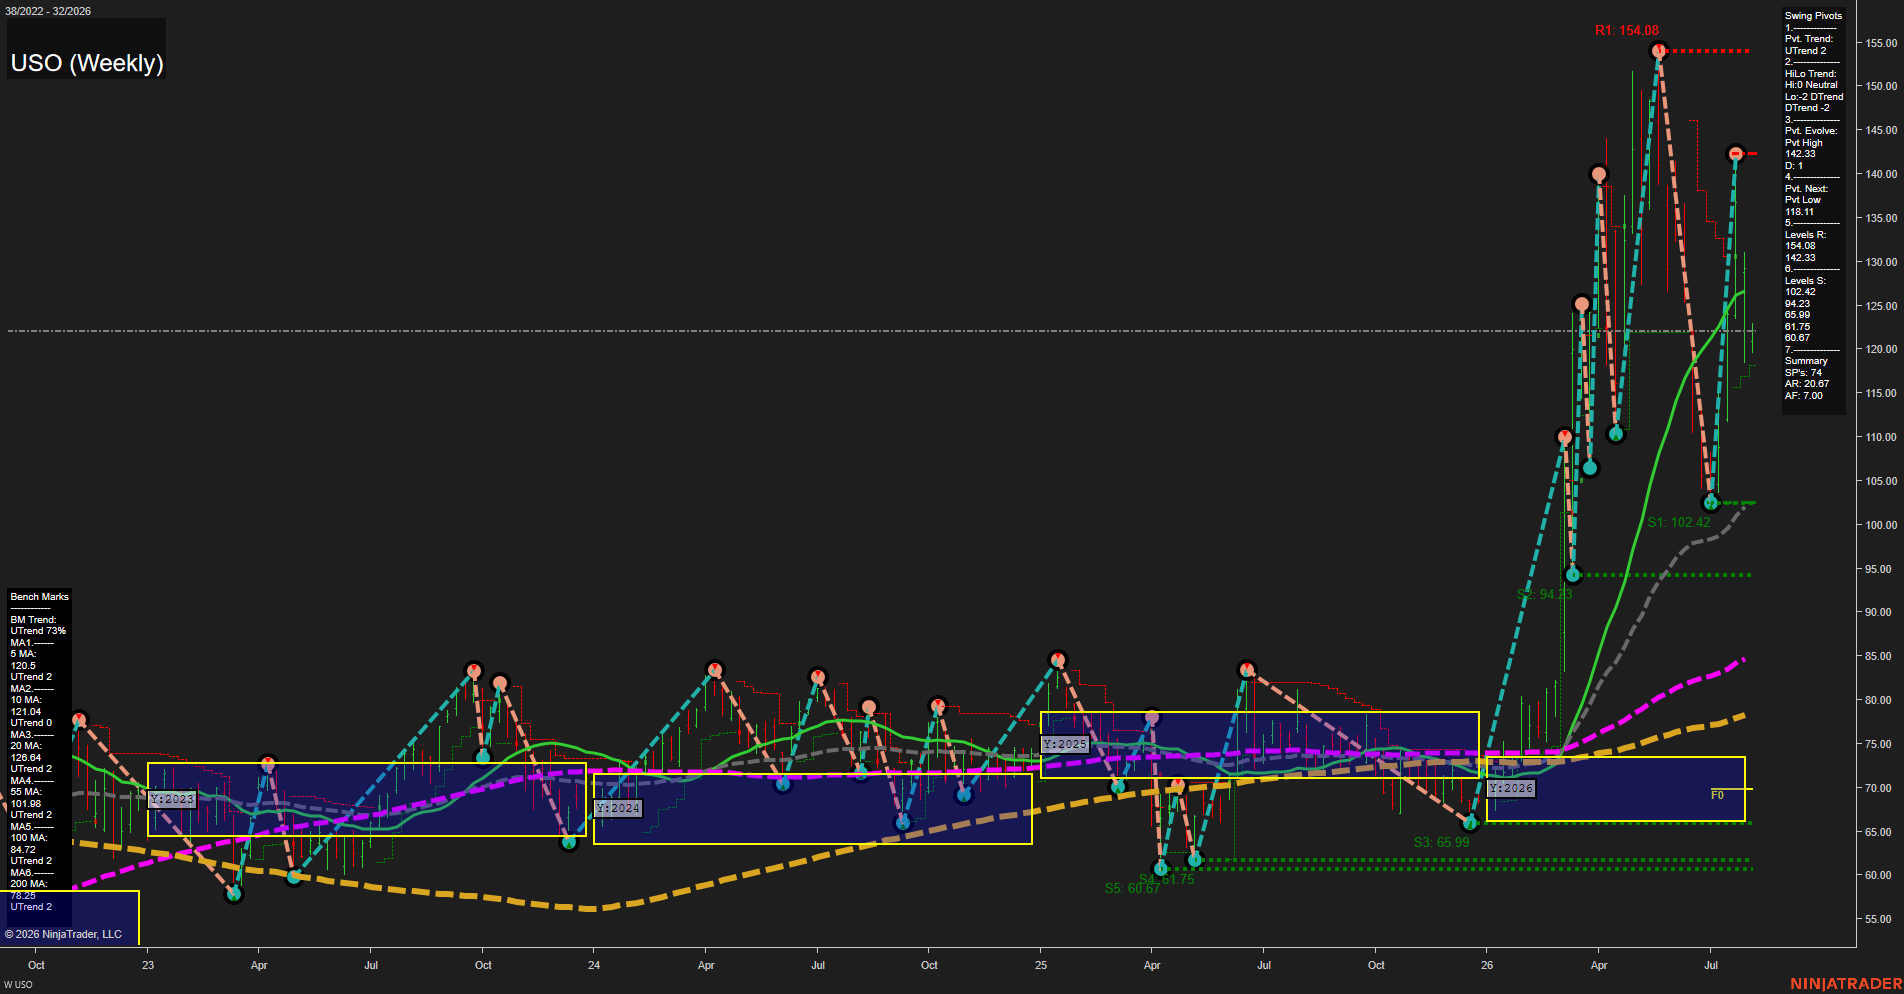Click the 5 MA: label in Bench Marks
The height and width of the screenshot is (994, 1904).
(x=24, y=654)
